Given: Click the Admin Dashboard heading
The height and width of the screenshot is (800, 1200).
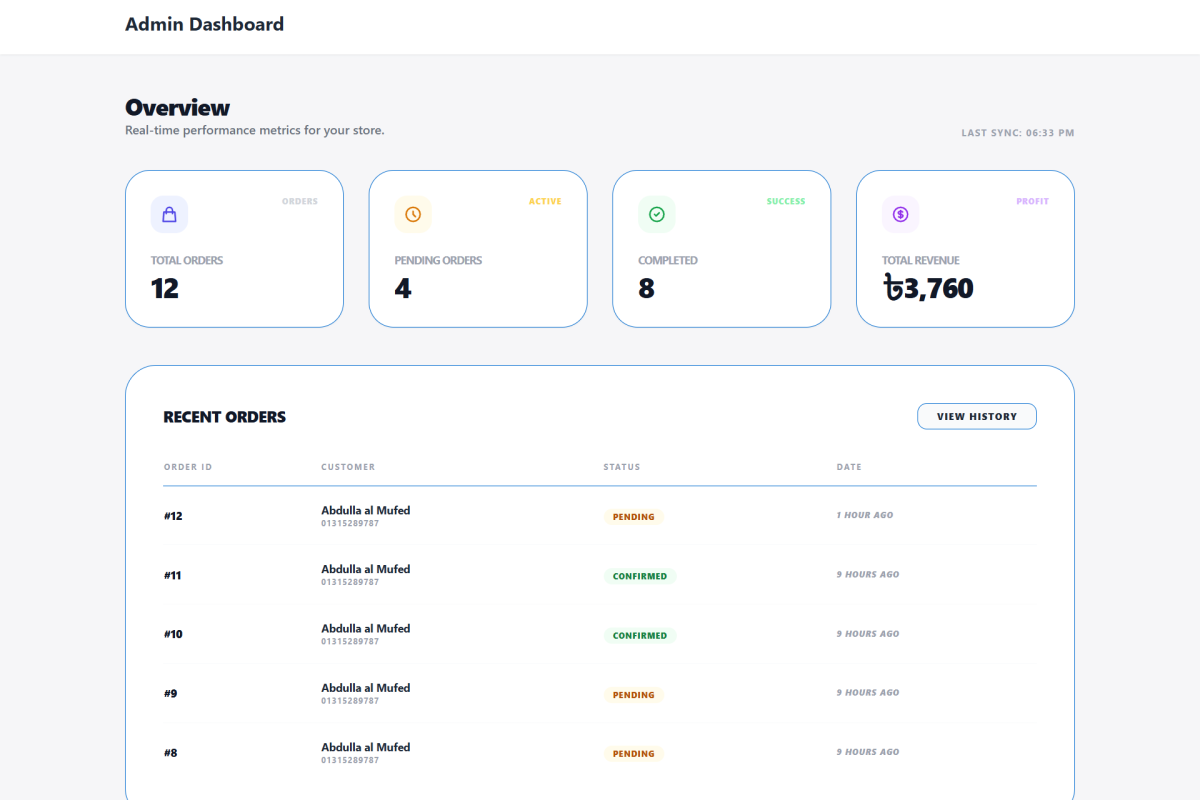Looking at the screenshot, I should 204,23.
